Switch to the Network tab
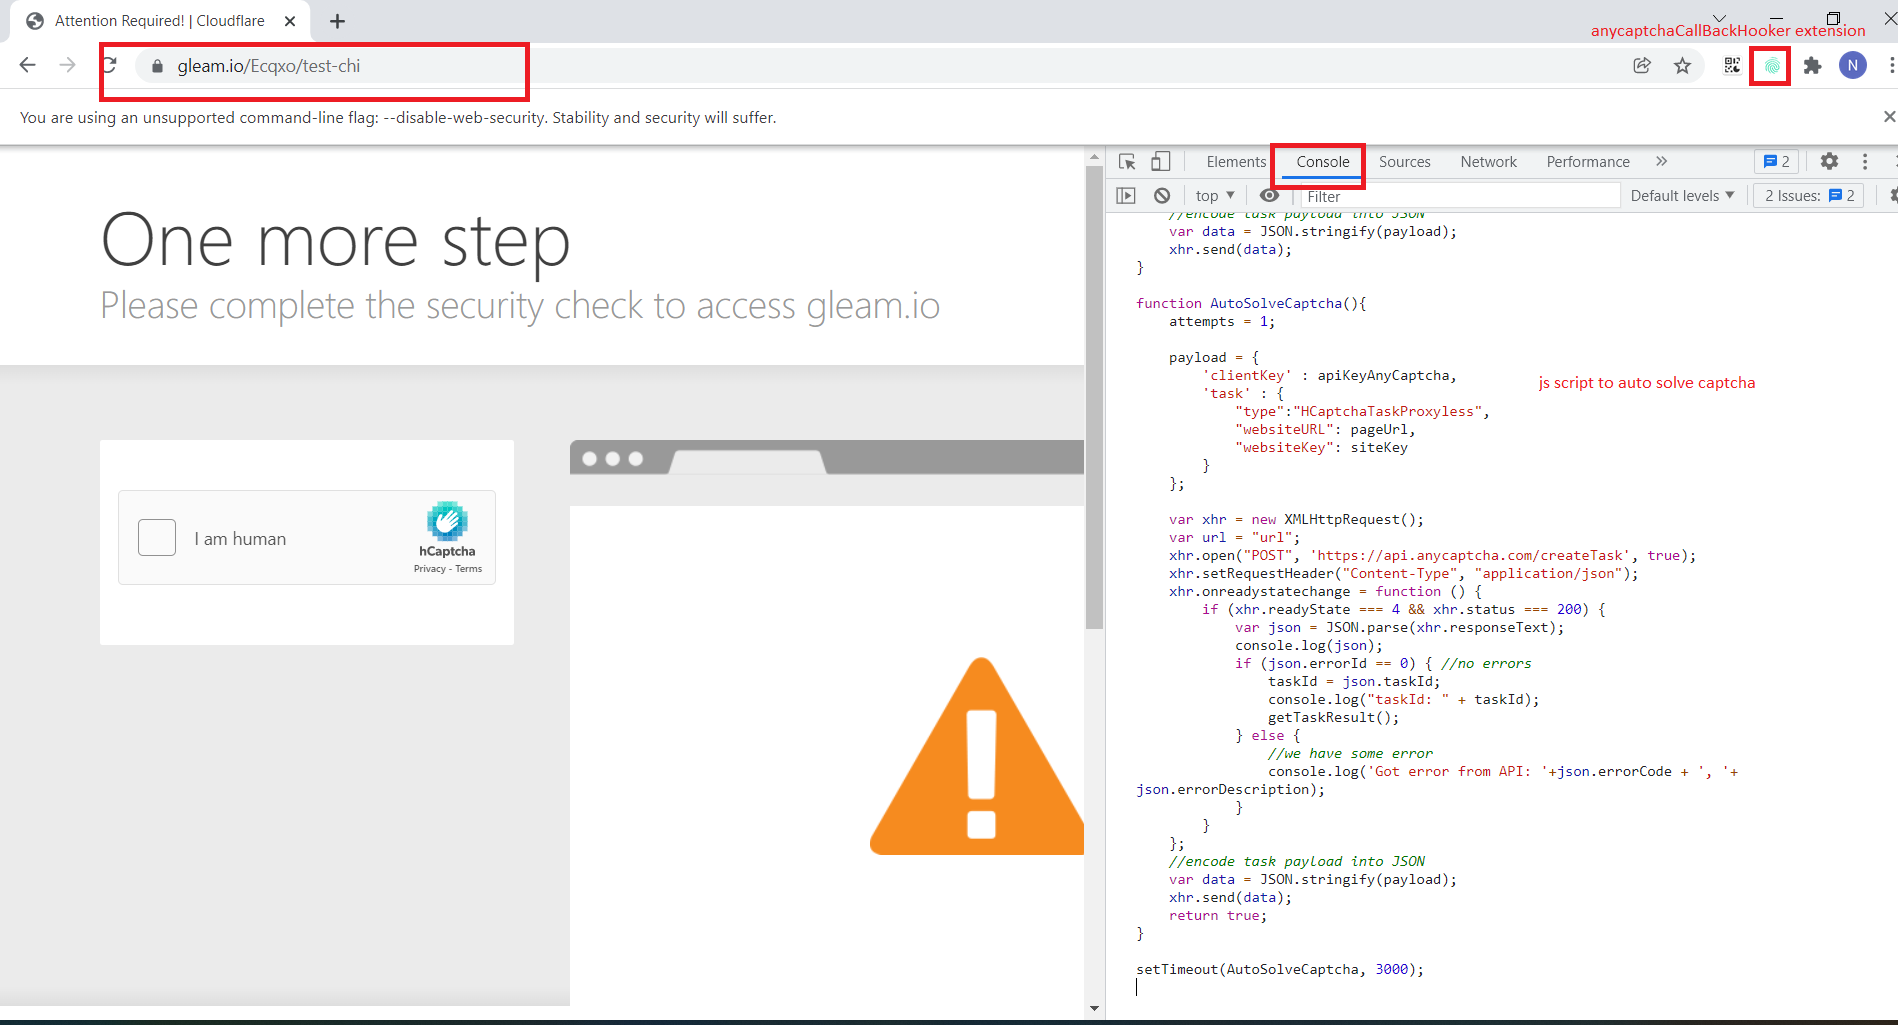The image size is (1898, 1025). tap(1488, 162)
